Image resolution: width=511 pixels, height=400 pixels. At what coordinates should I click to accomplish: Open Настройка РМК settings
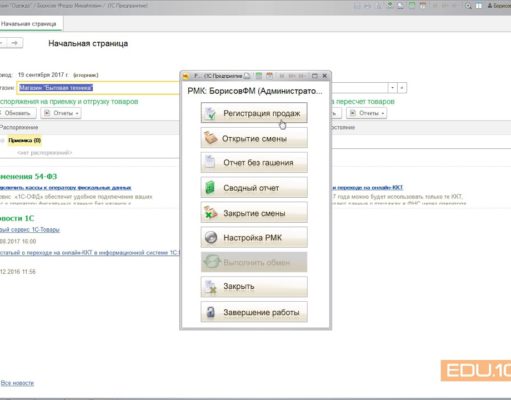[x=254, y=237]
